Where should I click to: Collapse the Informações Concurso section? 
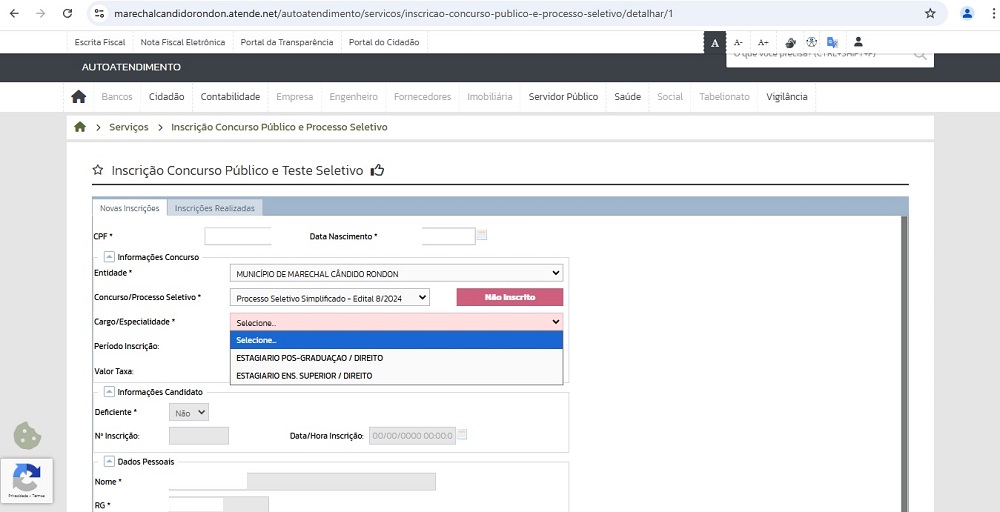click(x=108, y=257)
